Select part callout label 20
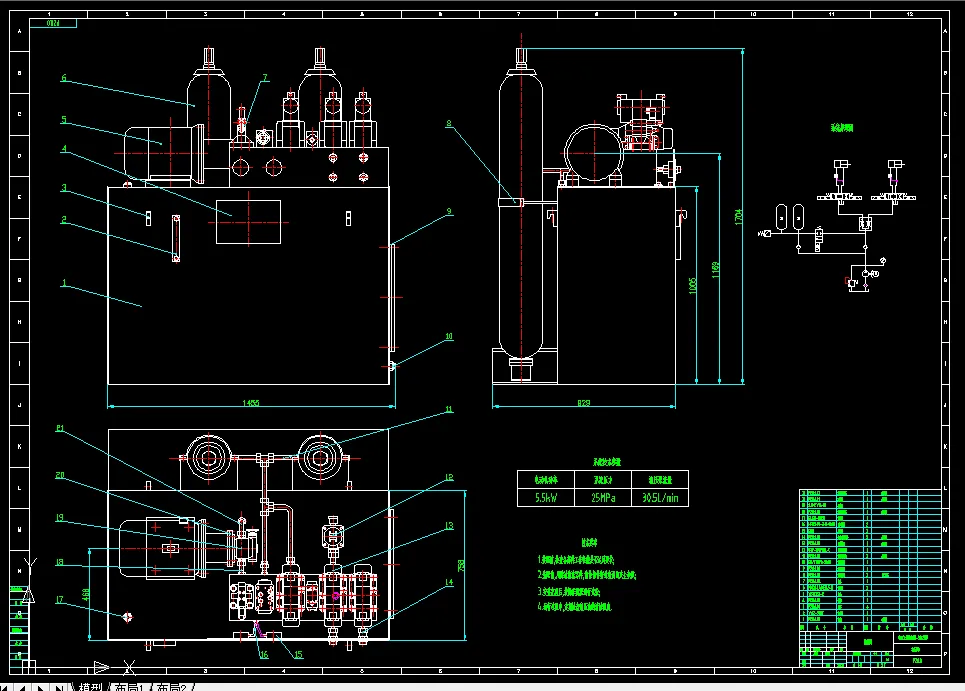Screen dimensions: 965x691 tap(60, 475)
